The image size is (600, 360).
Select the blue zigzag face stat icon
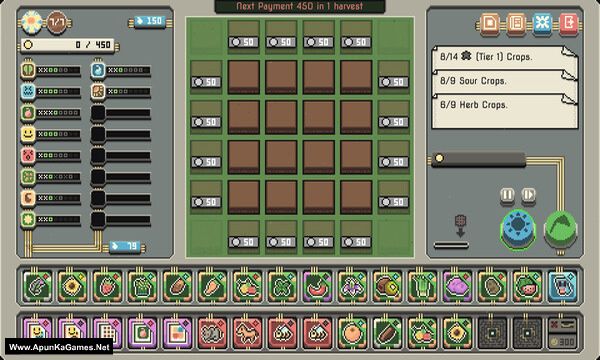tap(28, 92)
